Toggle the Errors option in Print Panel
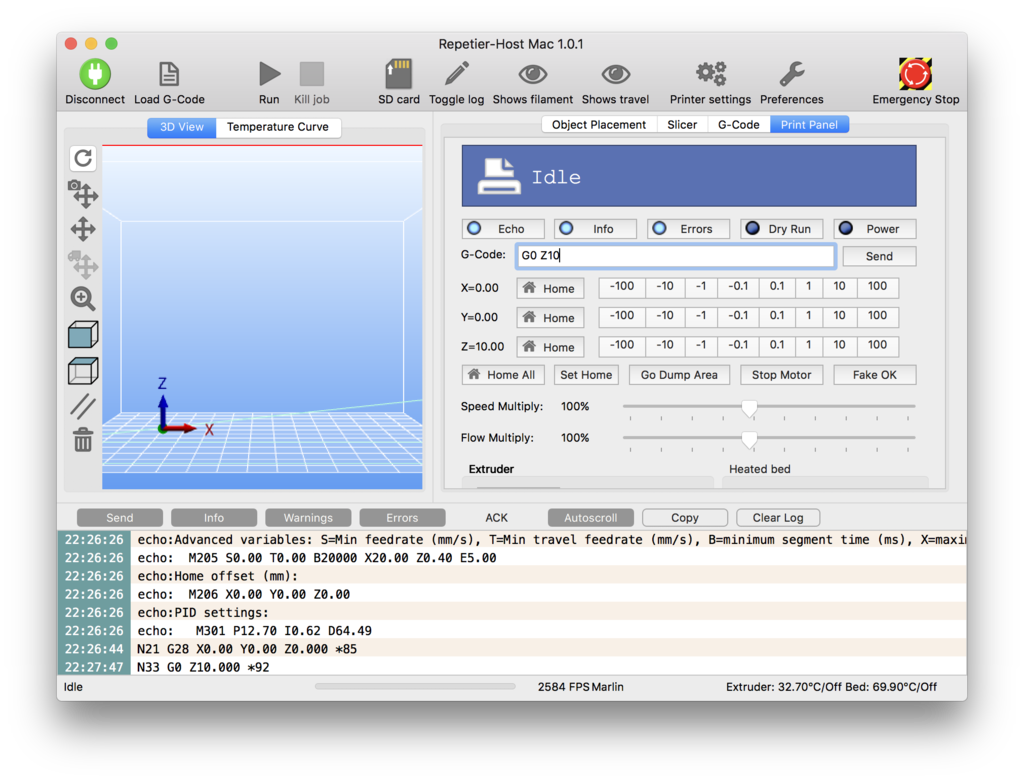Screen dimensions: 1024x782 [688, 229]
